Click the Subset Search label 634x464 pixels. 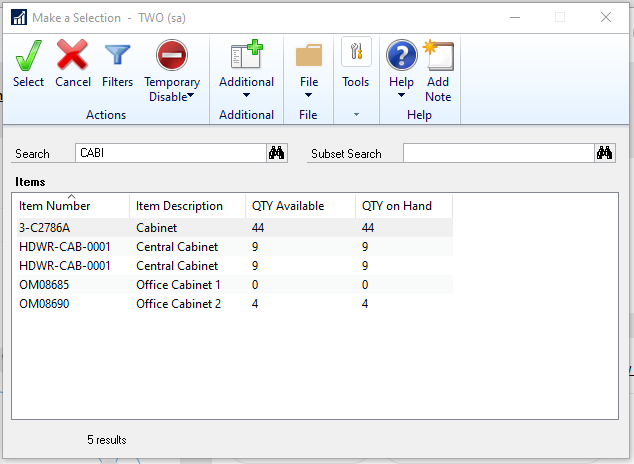pos(346,154)
